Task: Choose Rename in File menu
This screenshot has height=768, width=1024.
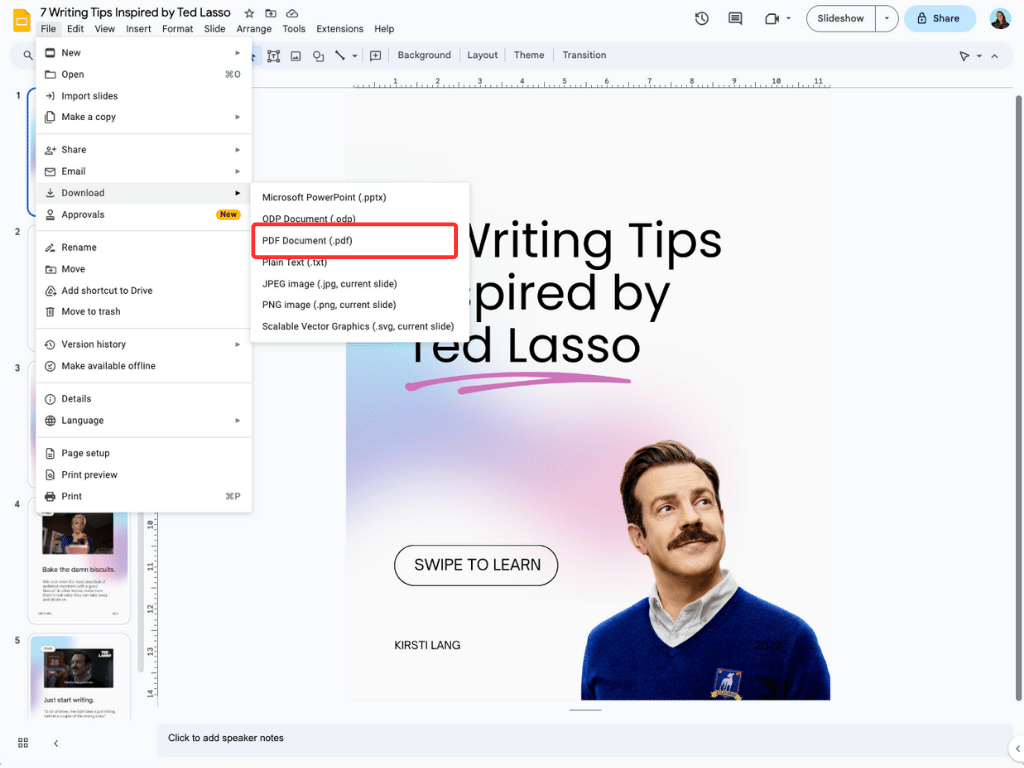Action: 144,248
